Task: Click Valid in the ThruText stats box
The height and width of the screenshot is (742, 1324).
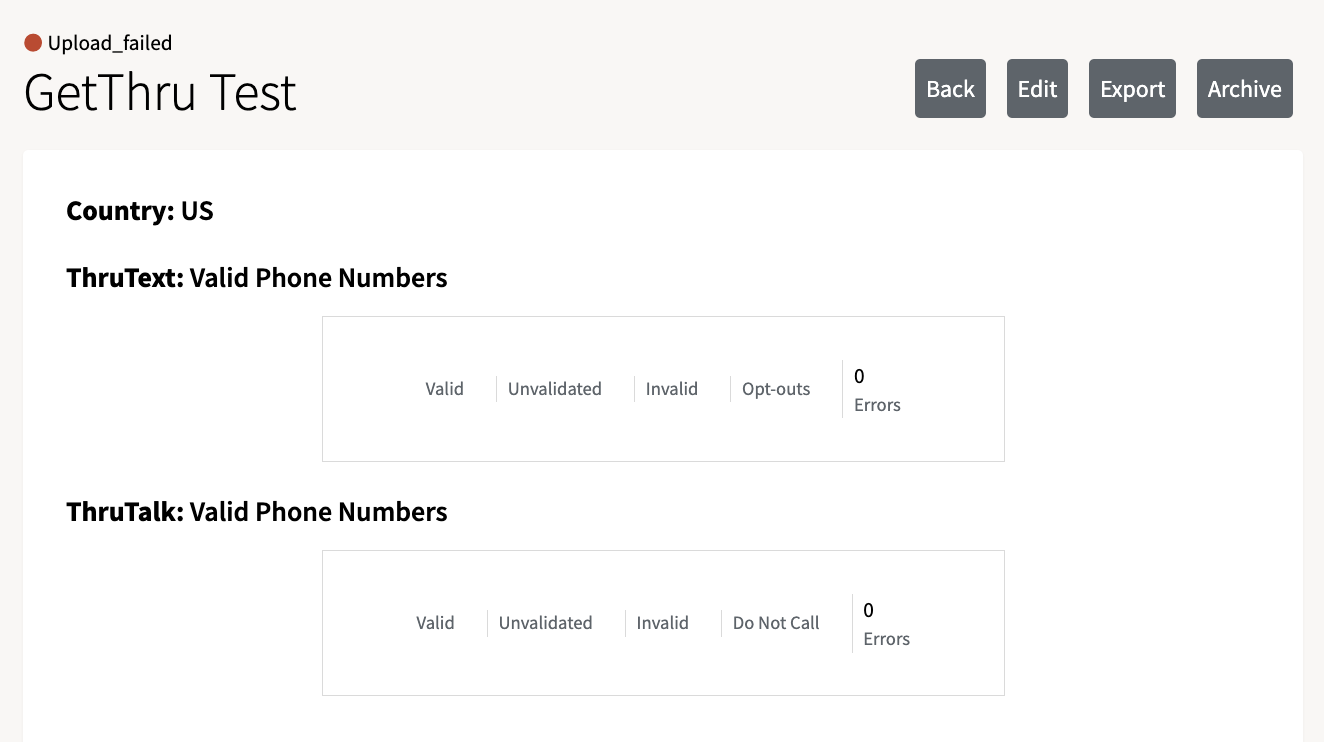Action: [444, 389]
